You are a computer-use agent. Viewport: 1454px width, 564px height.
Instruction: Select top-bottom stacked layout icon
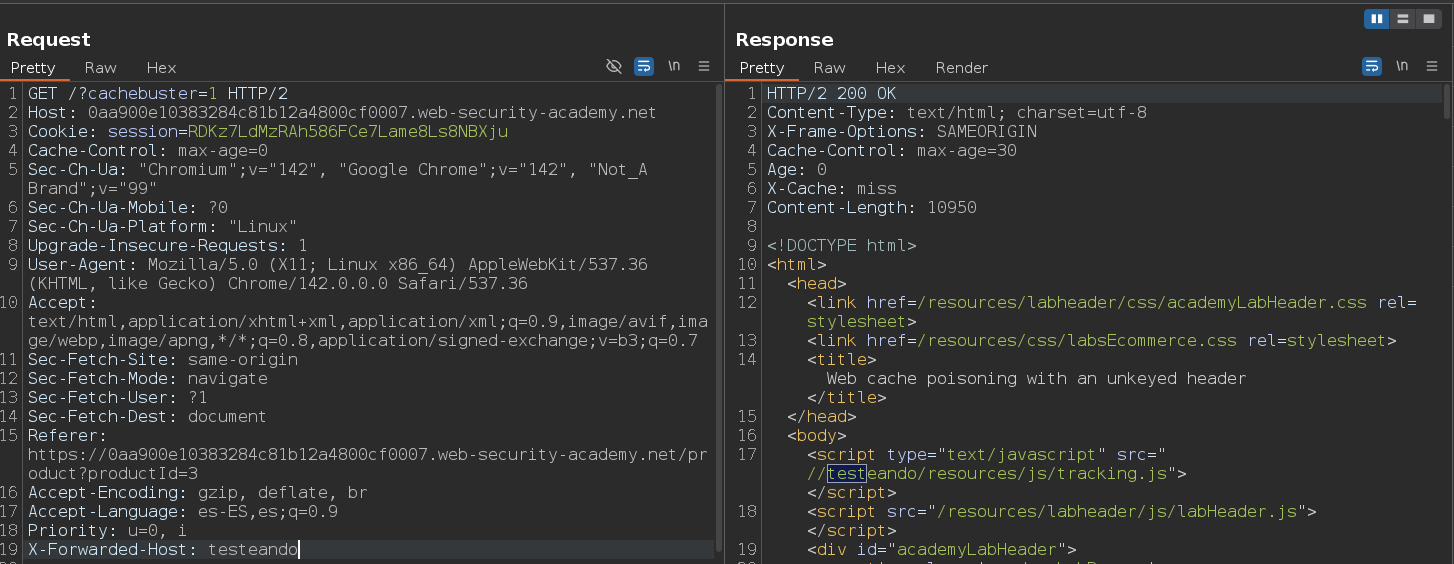coord(1404,19)
